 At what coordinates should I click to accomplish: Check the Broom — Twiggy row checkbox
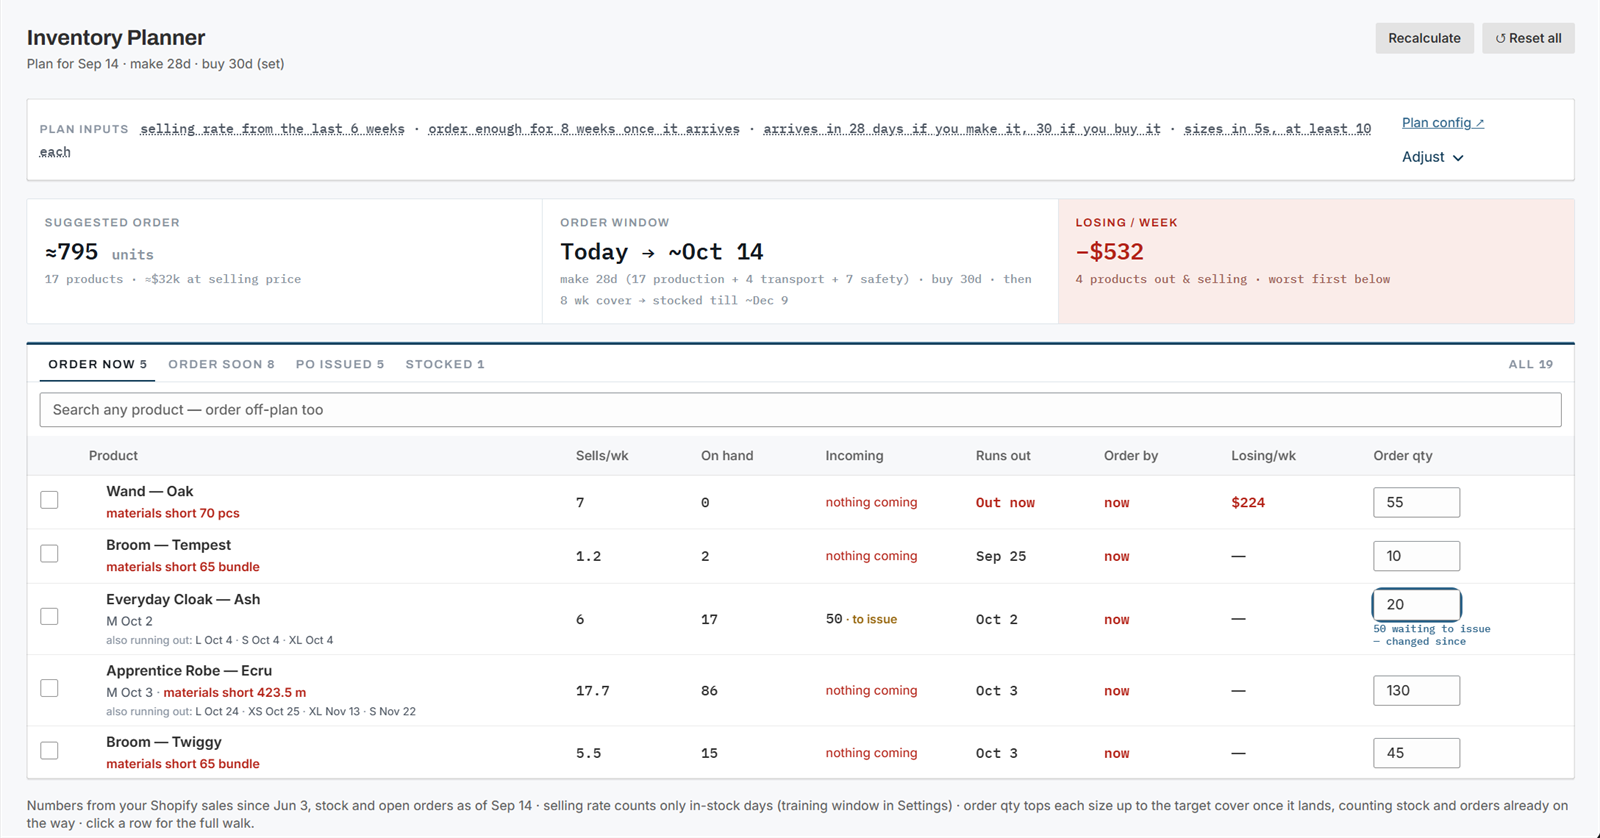pyautogui.click(x=49, y=751)
